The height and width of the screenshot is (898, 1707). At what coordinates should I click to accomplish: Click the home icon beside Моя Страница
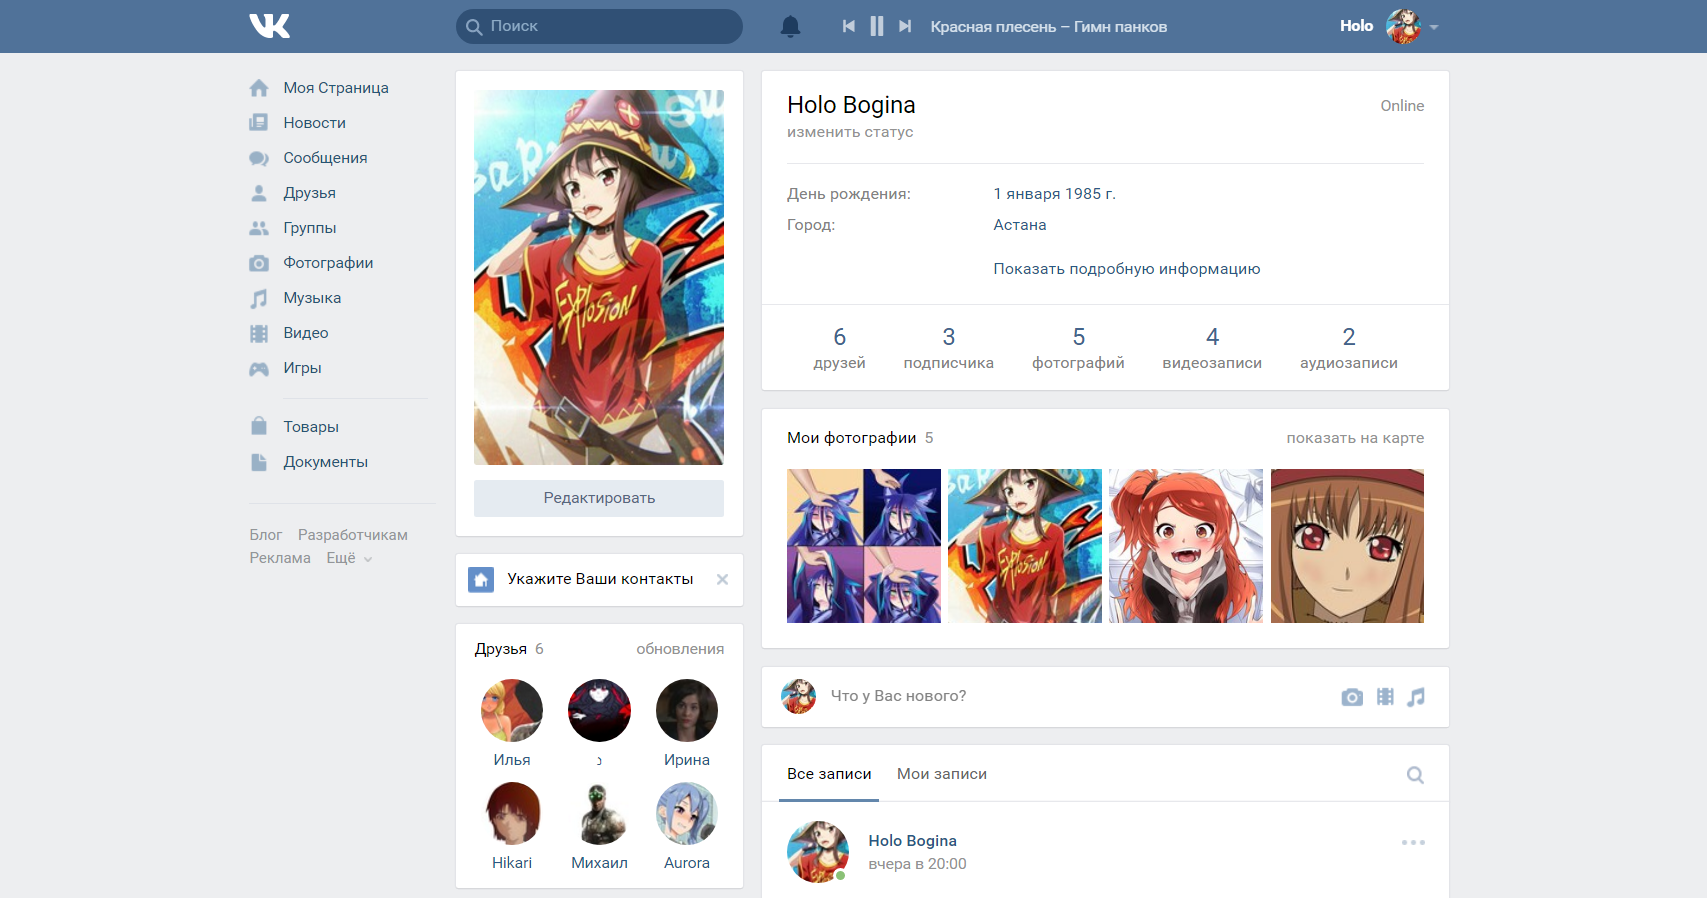(259, 88)
